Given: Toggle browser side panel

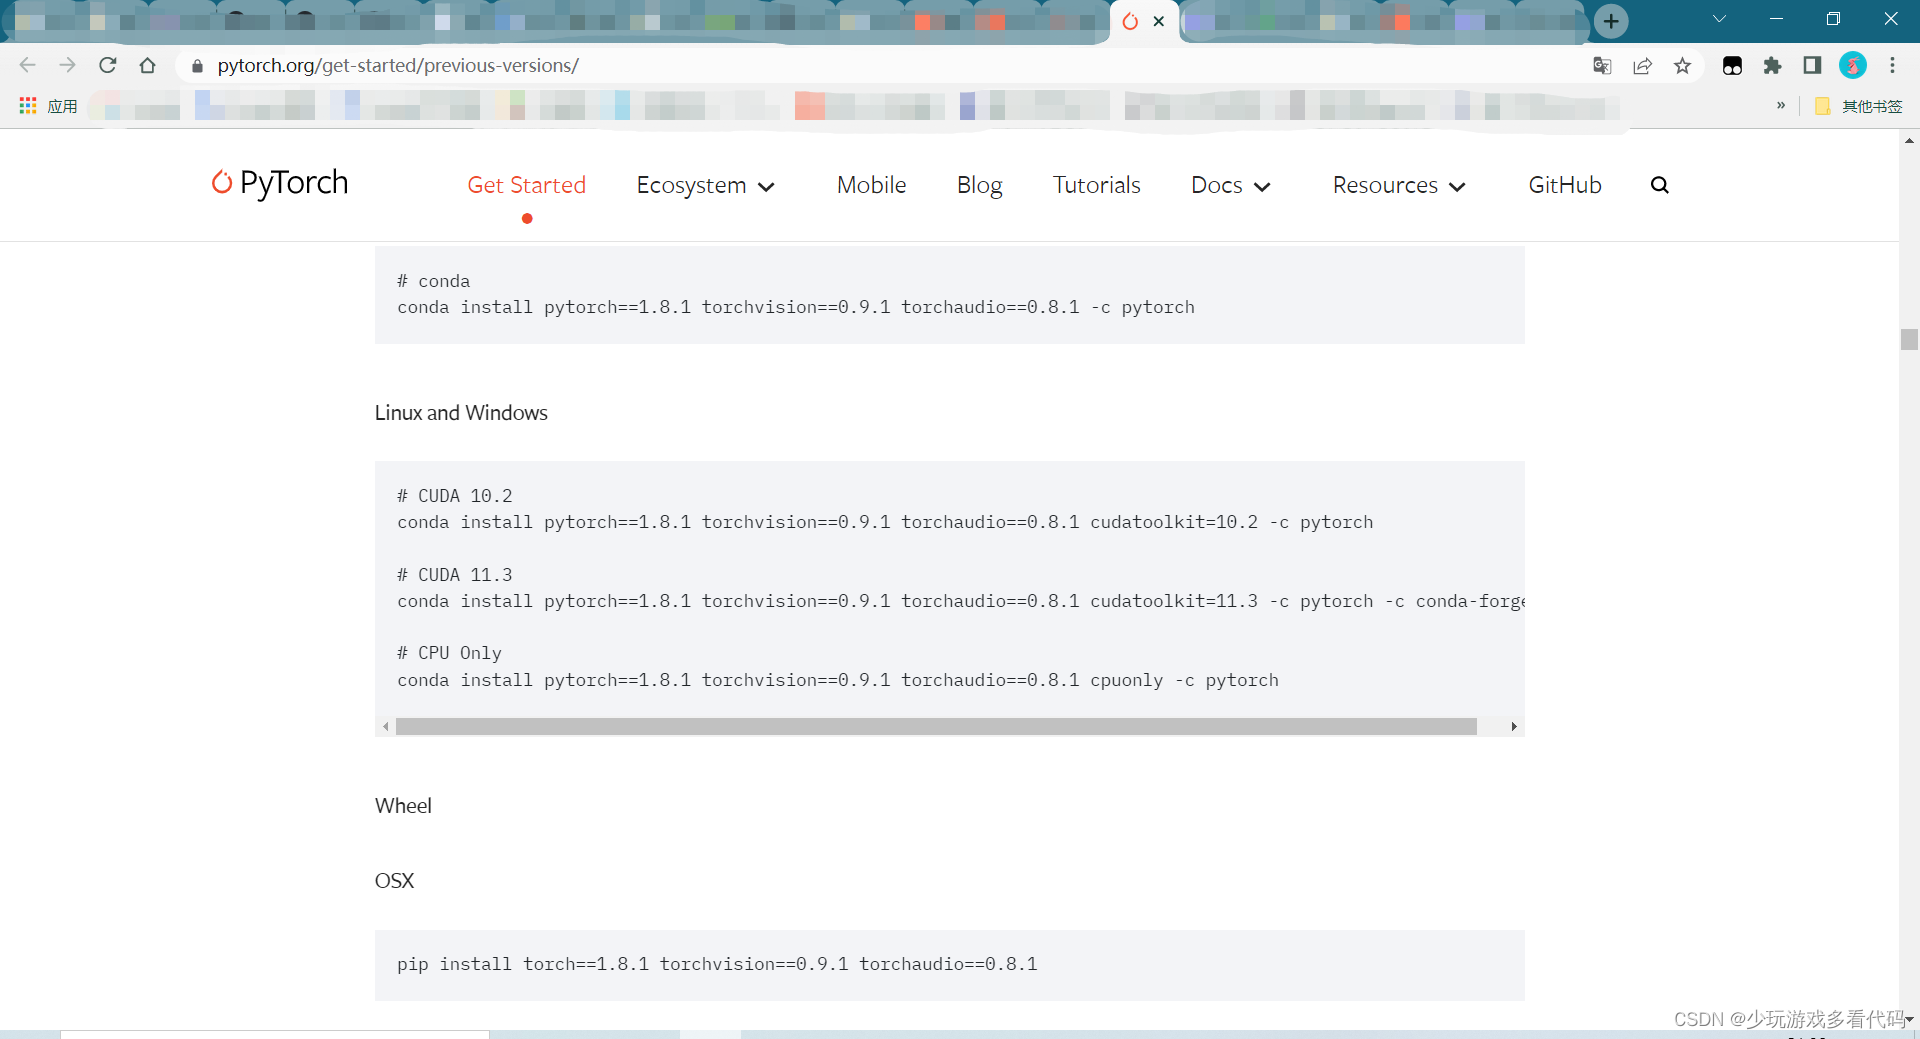Looking at the screenshot, I should coord(1812,66).
